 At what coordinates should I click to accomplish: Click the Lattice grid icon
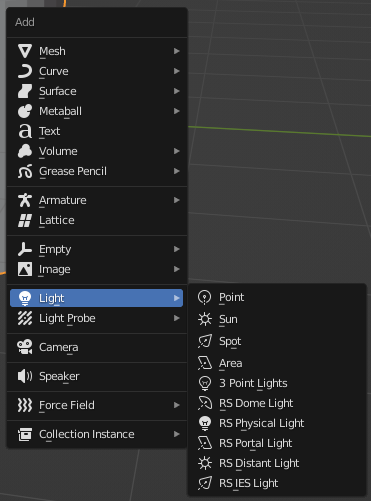pos(25,220)
